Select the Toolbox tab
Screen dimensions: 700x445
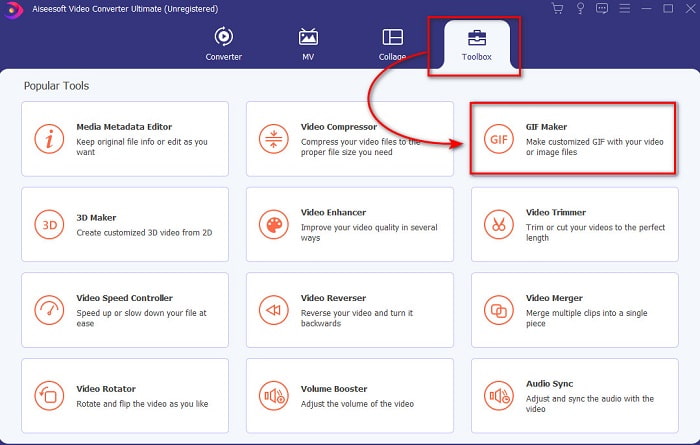(476, 45)
